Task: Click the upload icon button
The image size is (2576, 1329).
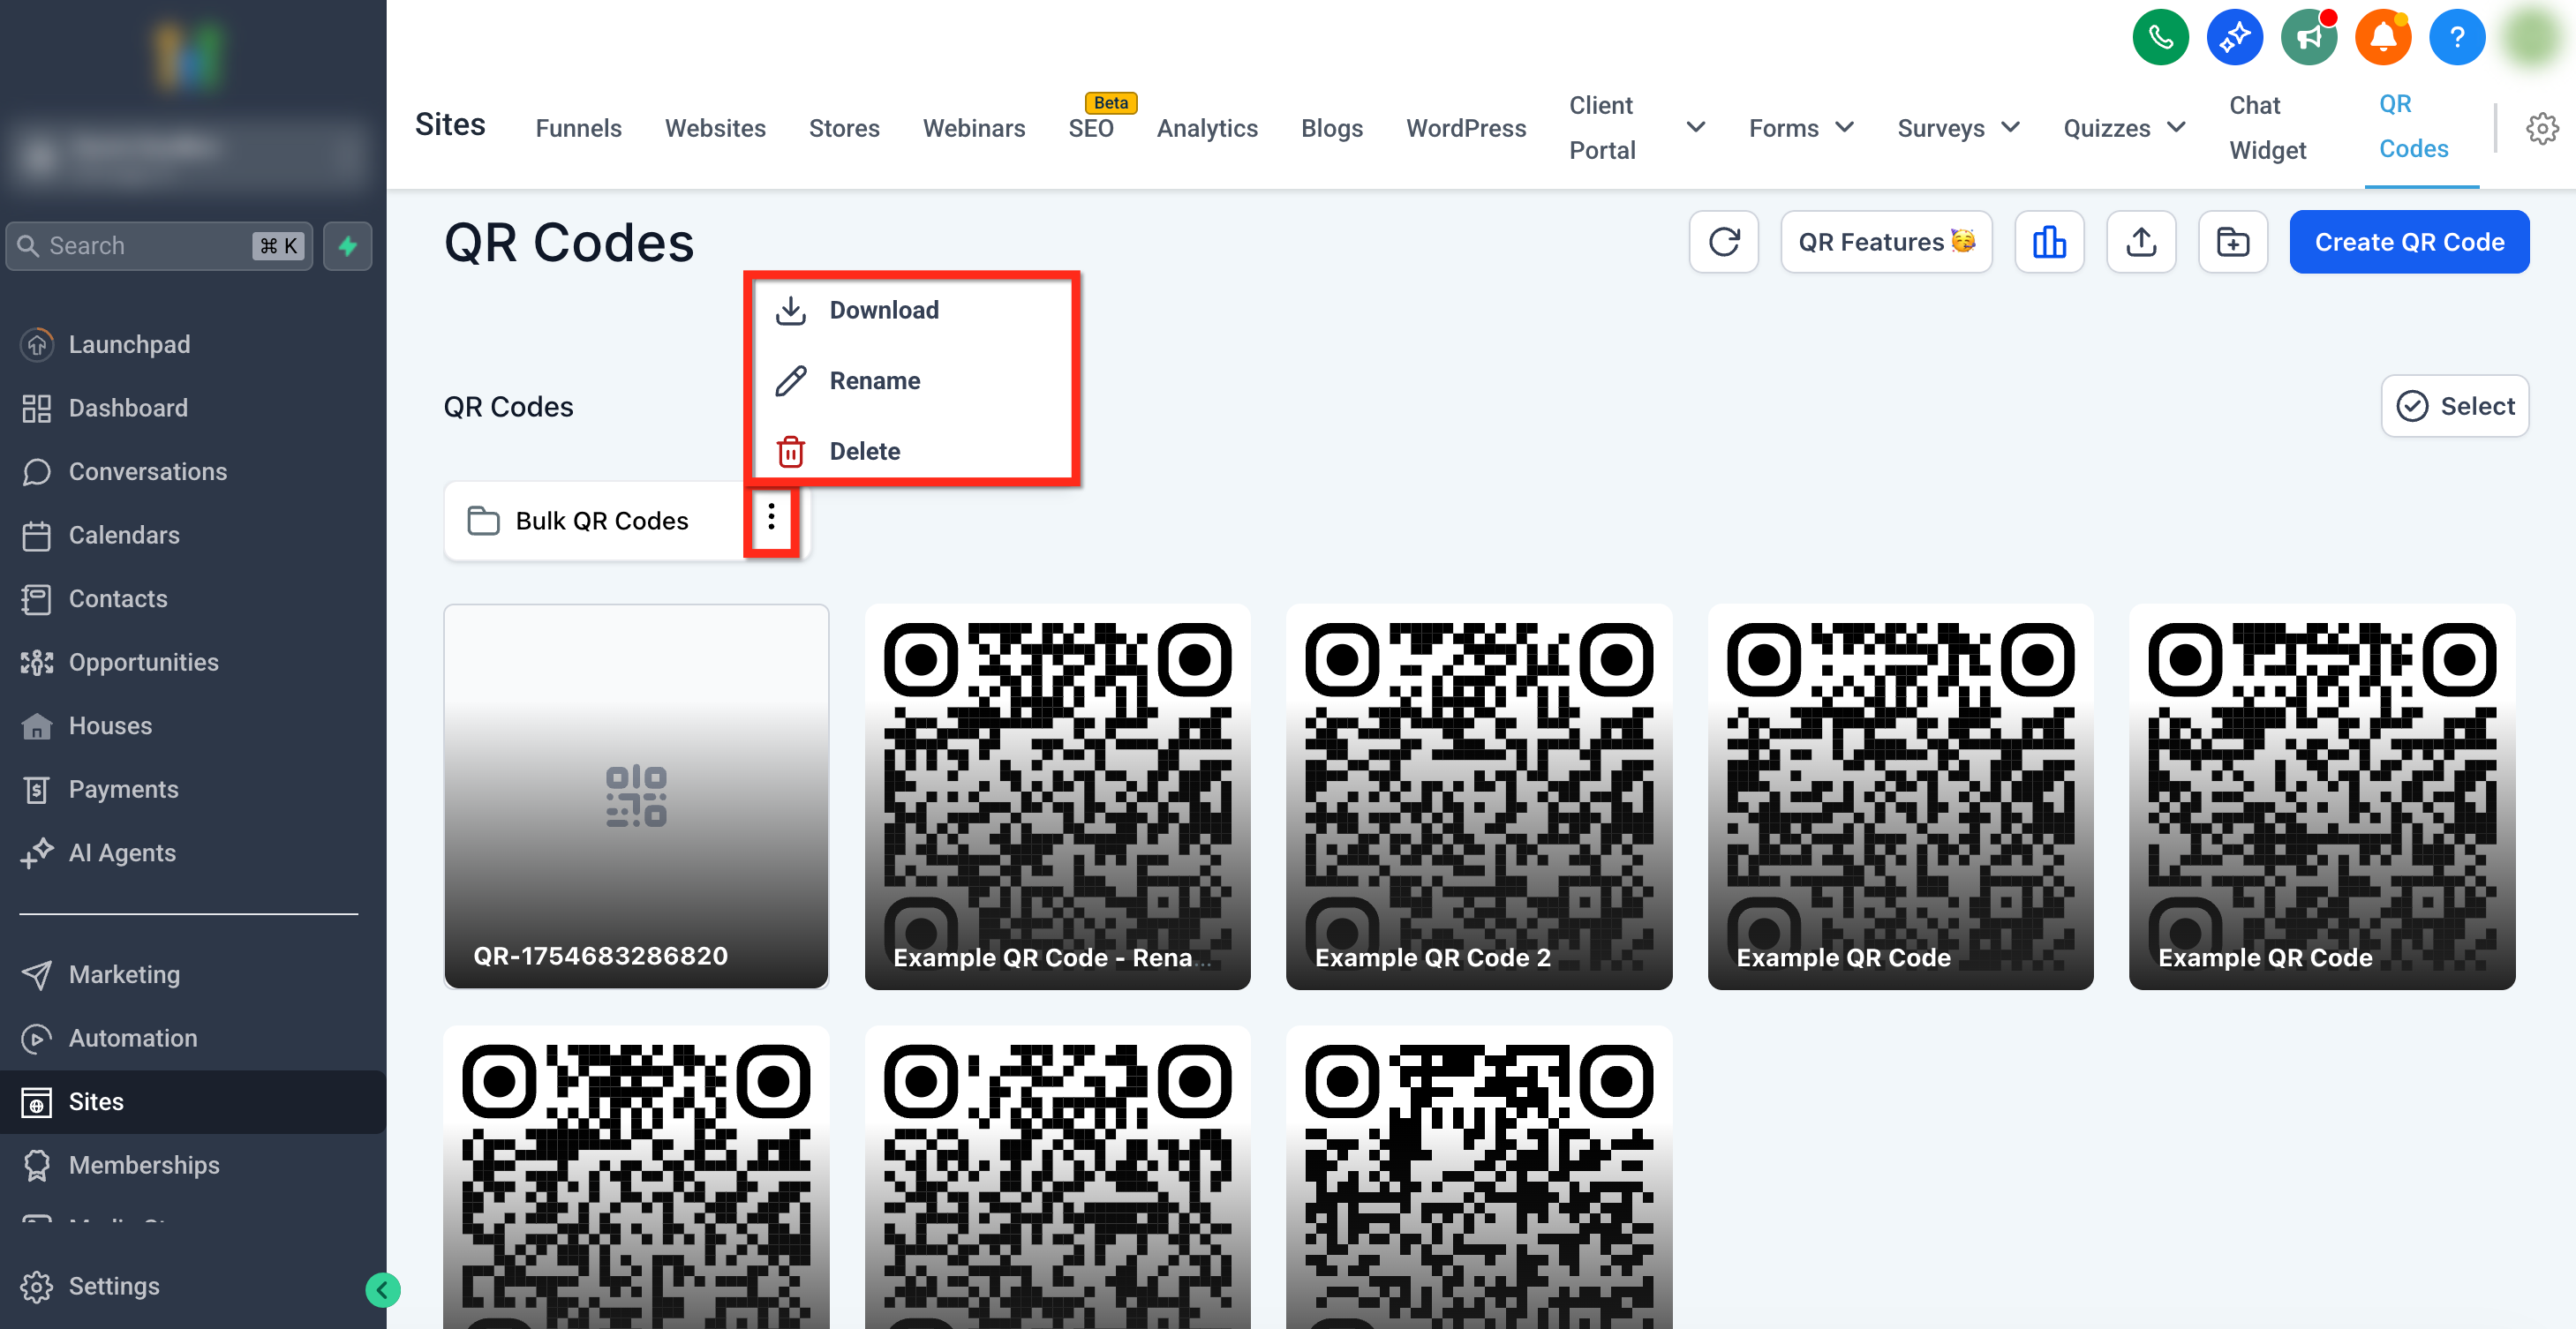Action: (2140, 242)
